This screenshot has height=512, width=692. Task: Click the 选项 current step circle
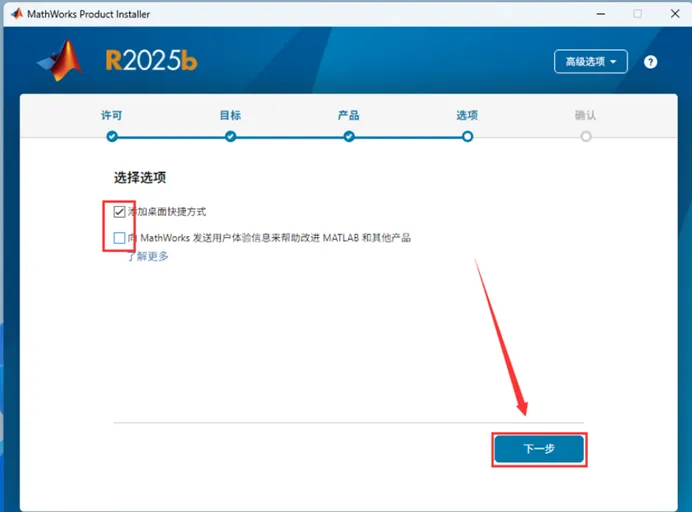(x=468, y=136)
